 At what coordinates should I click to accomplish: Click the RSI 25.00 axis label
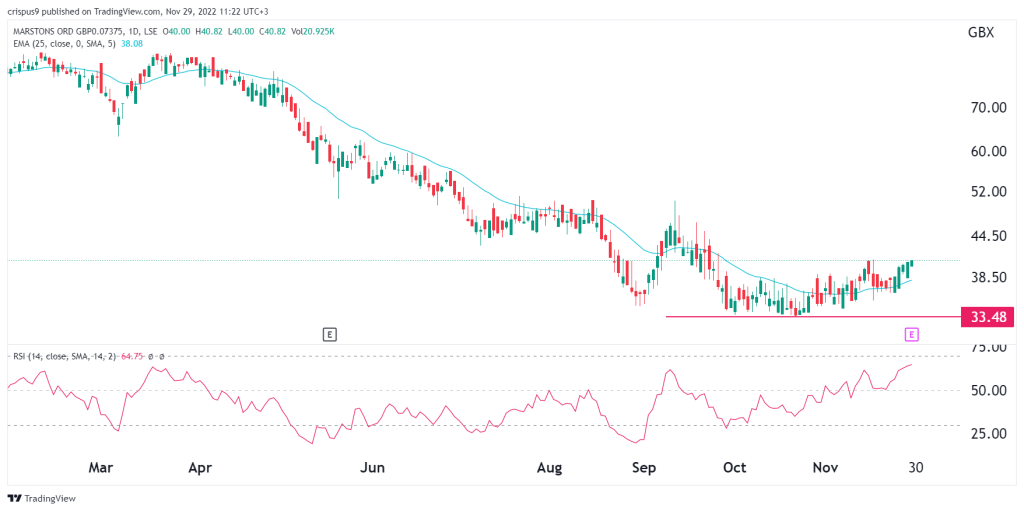tap(986, 434)
